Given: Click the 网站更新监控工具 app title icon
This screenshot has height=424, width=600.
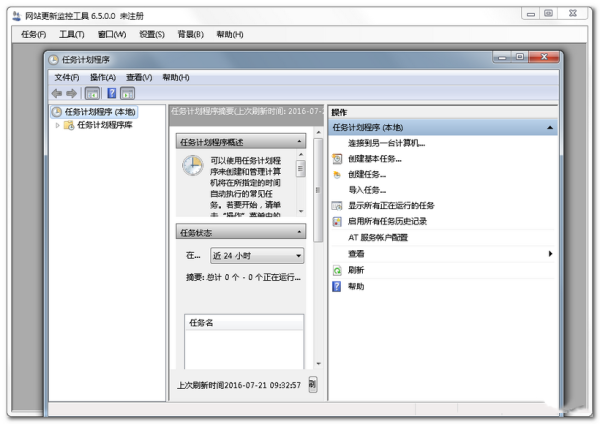Looking at the screenshot, I should click(x=16, y=16).
